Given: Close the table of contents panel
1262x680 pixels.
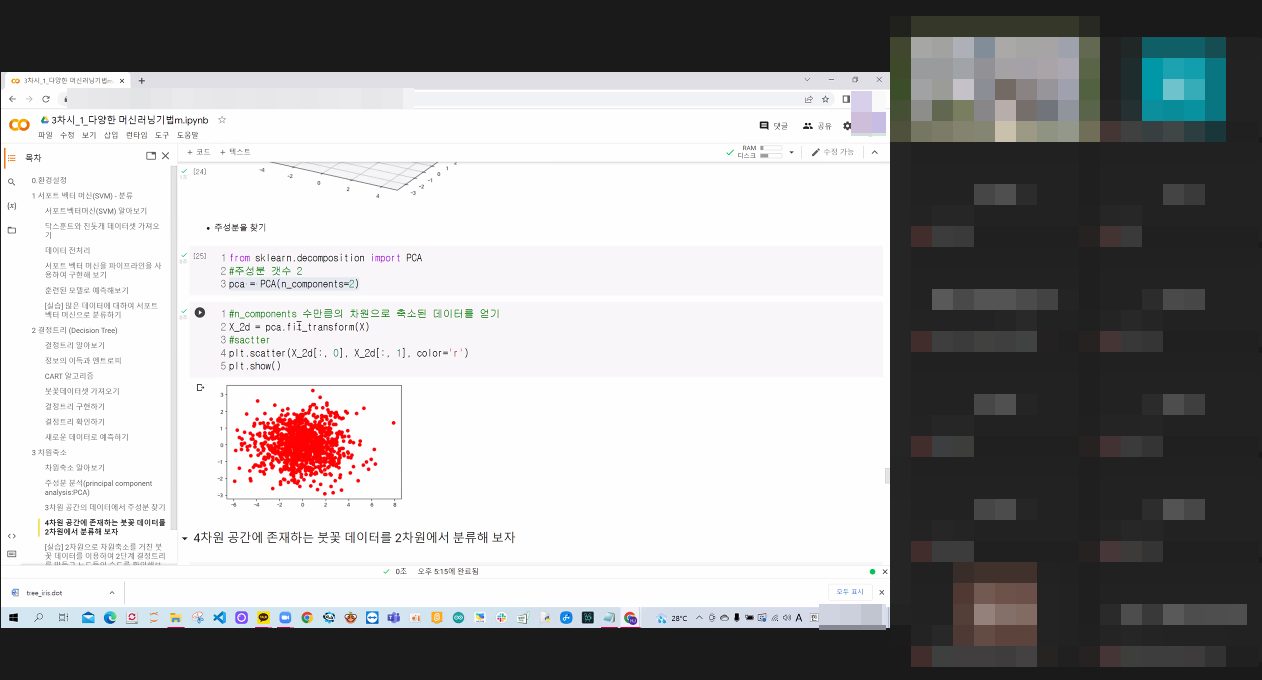Looking at the screenshot, I should (165, 156).
